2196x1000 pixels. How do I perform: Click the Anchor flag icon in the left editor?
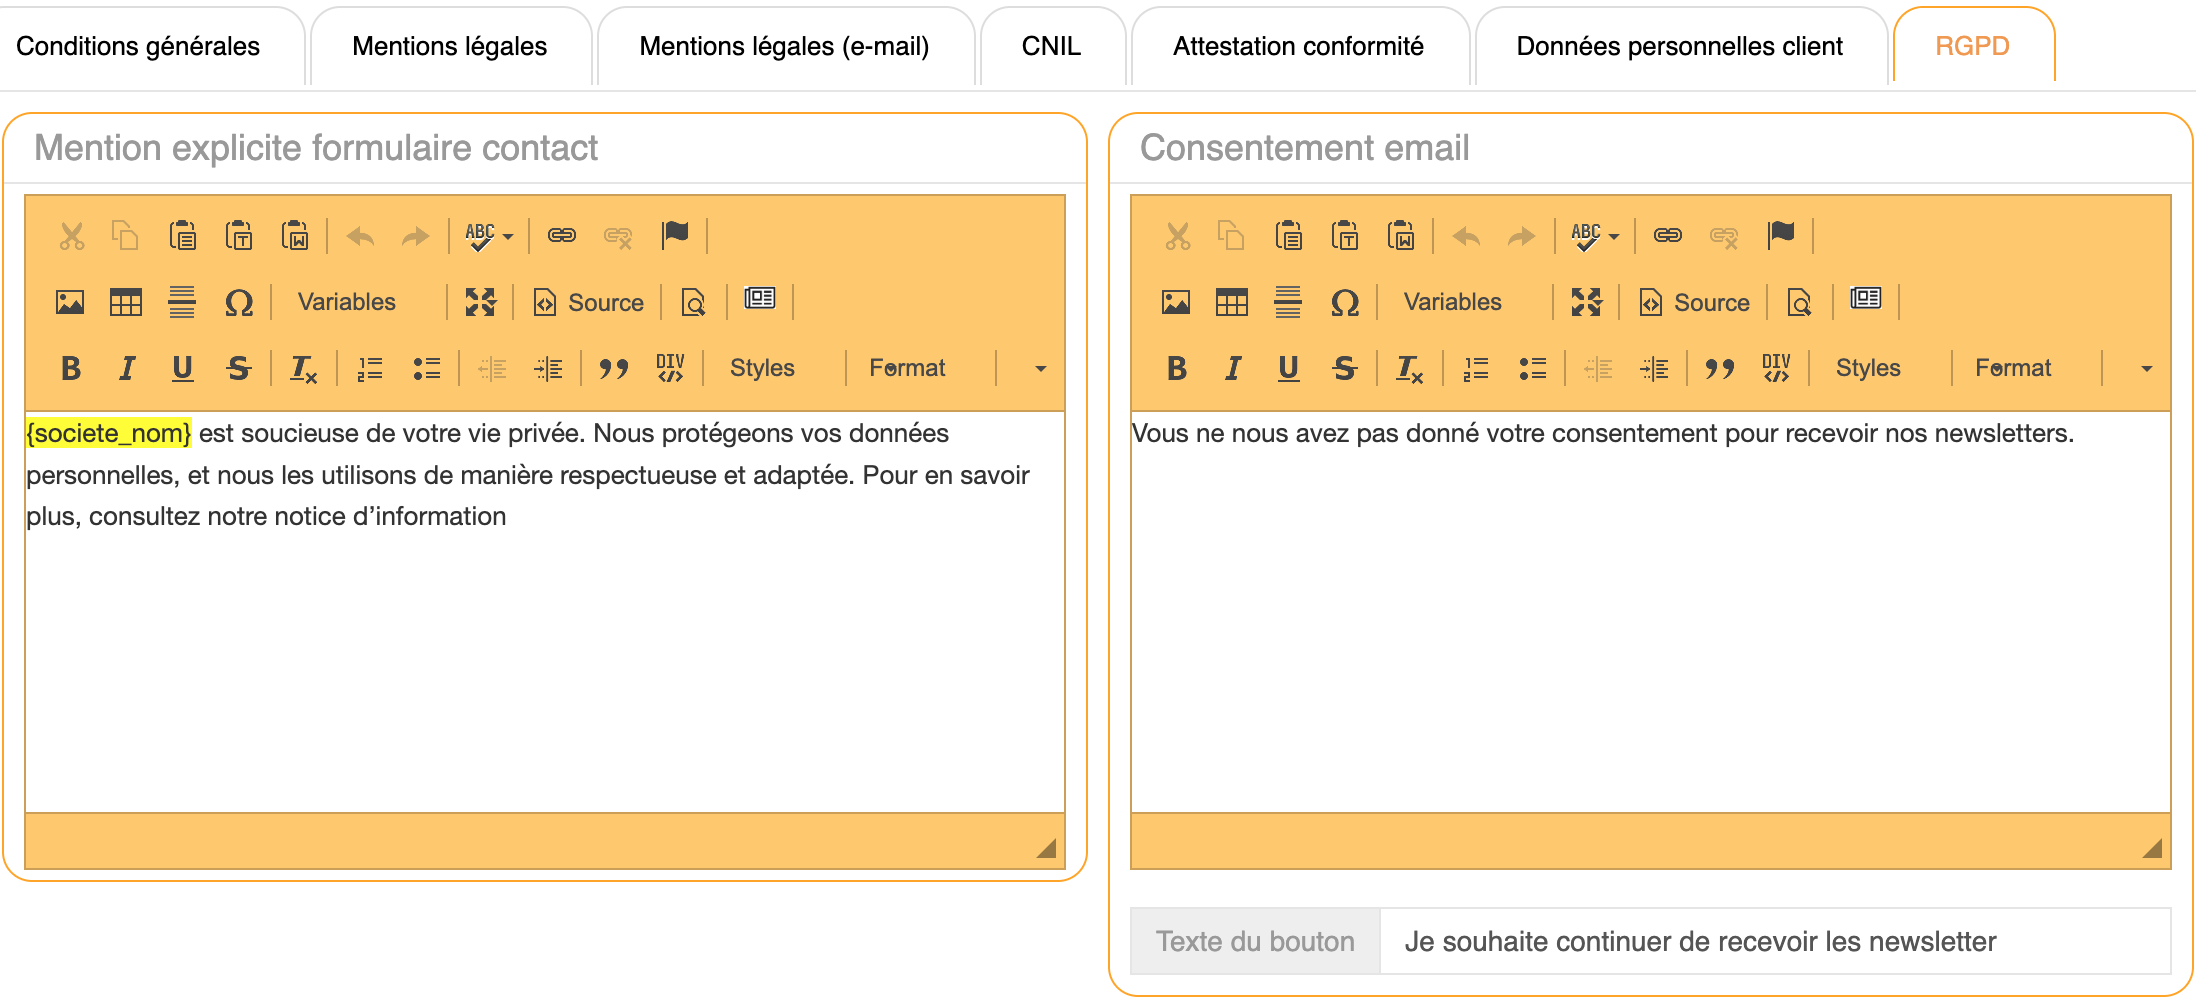pyautogui.click(x=675, y=235)
